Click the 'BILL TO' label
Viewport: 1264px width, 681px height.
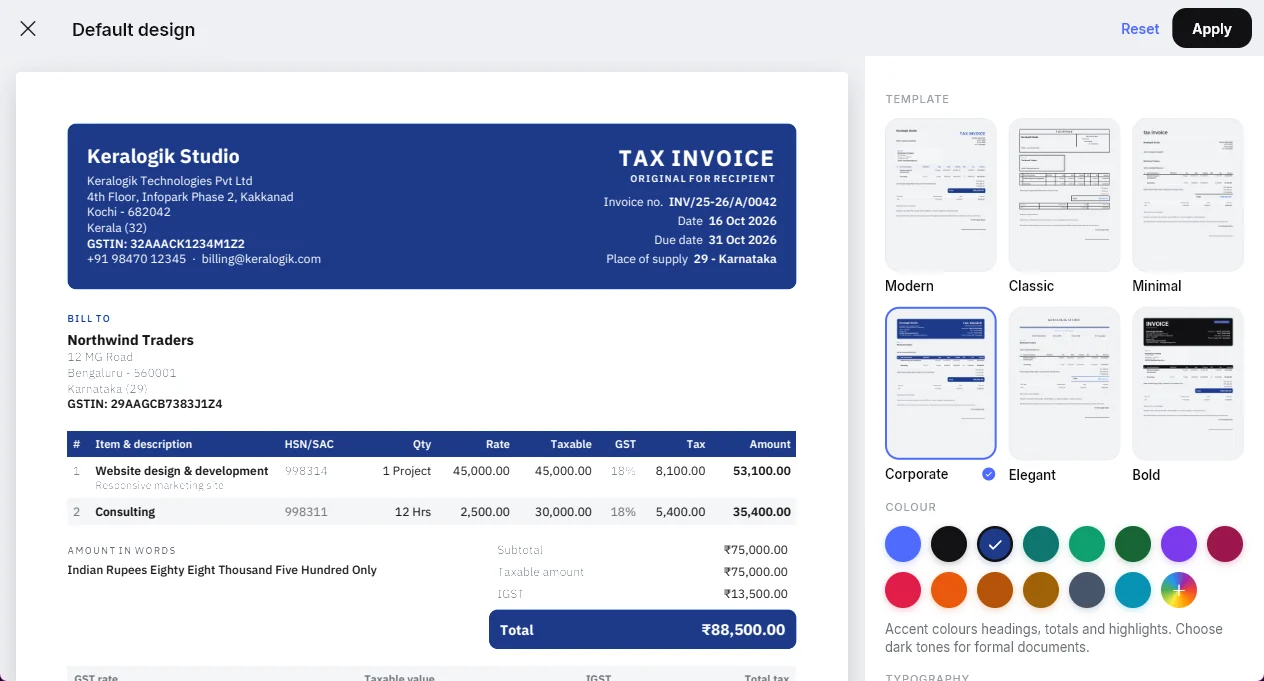(x=89, y=319)
